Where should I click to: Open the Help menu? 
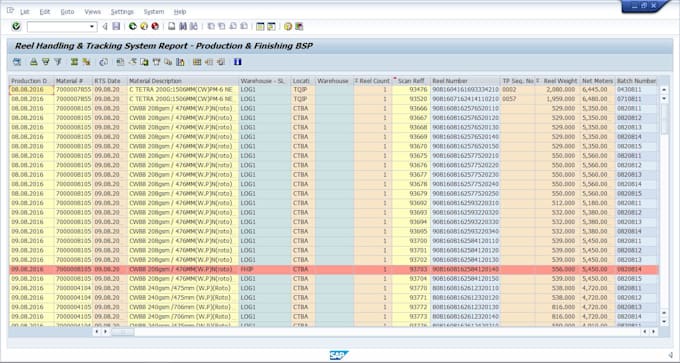180,12
